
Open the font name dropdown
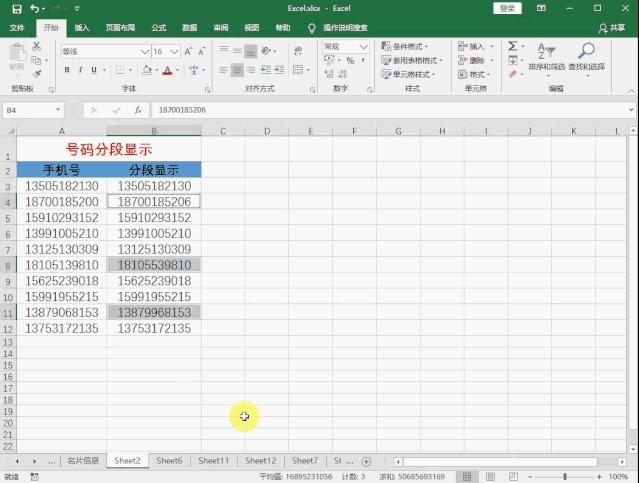pos(145,51)
